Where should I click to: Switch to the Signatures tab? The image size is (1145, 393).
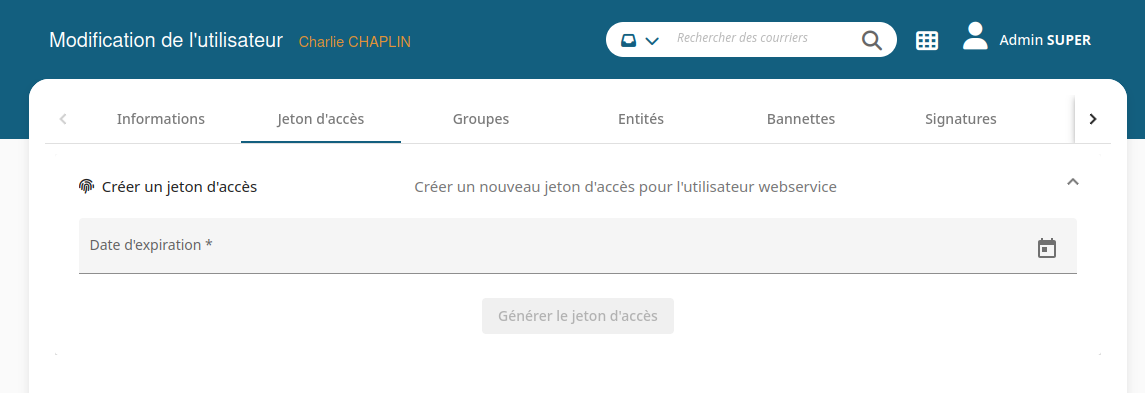pyautogui.click(x=960, y=119)
